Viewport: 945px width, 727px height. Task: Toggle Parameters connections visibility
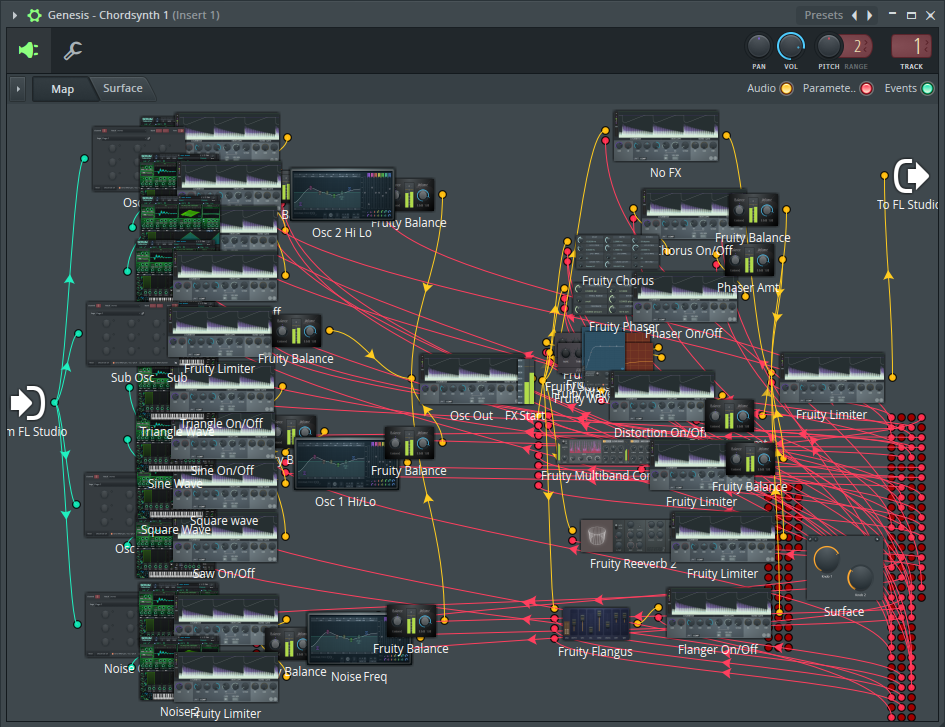[x=867, y=89]
